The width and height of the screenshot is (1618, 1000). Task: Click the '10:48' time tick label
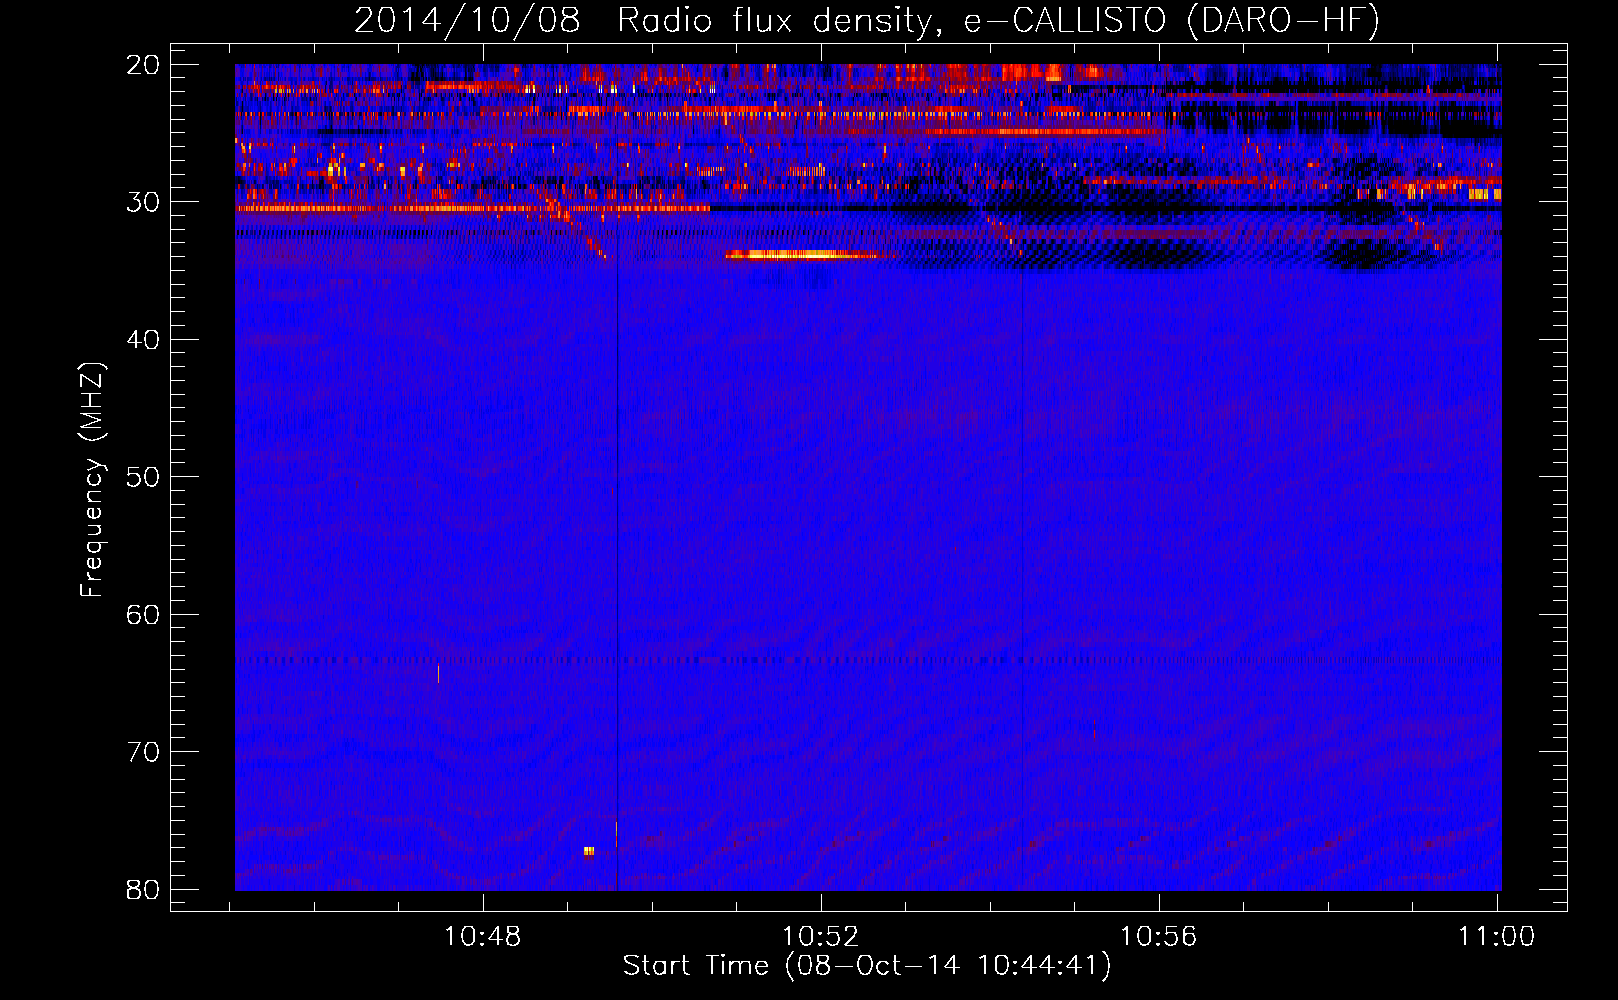(483, 937)
